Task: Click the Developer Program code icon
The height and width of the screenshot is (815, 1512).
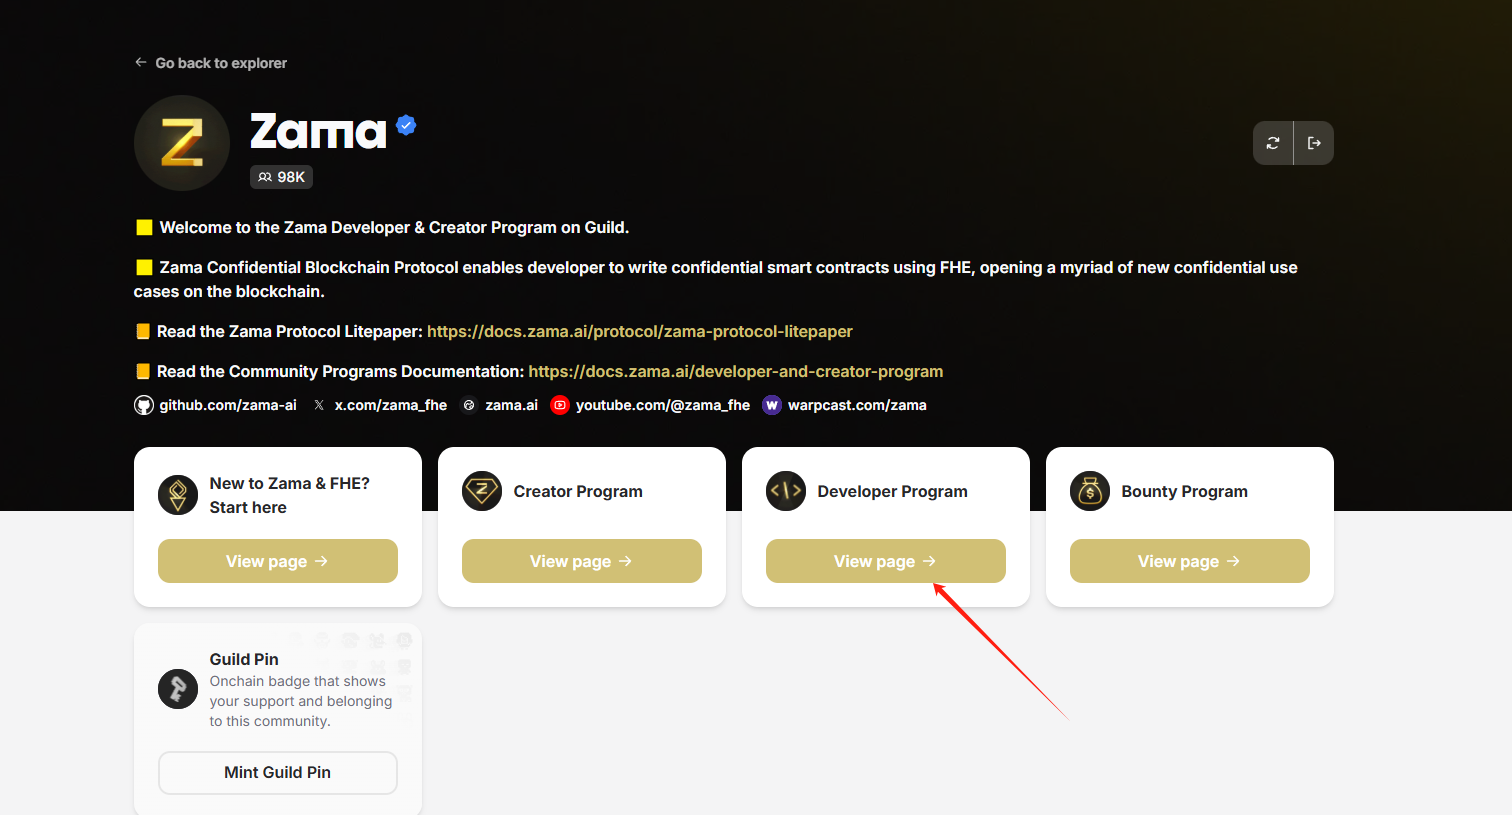Action: 786,491
